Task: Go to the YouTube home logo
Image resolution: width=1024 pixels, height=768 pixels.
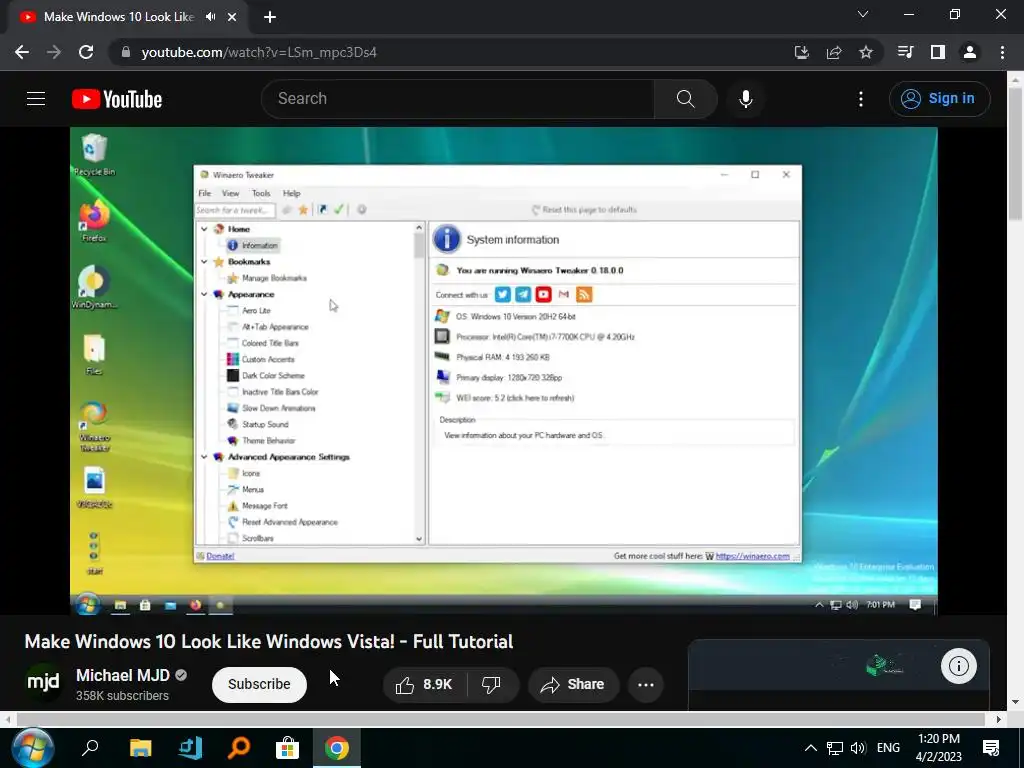Action: coord(117,99)
